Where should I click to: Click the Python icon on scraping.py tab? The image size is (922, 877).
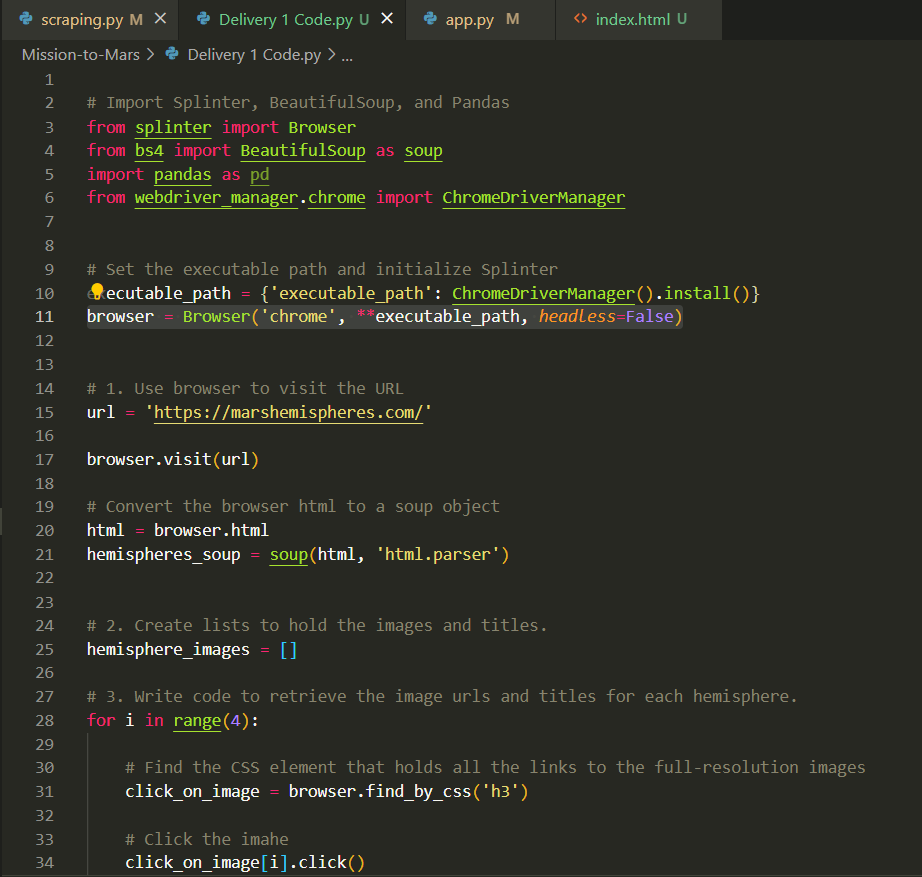(x=26, y=19)
